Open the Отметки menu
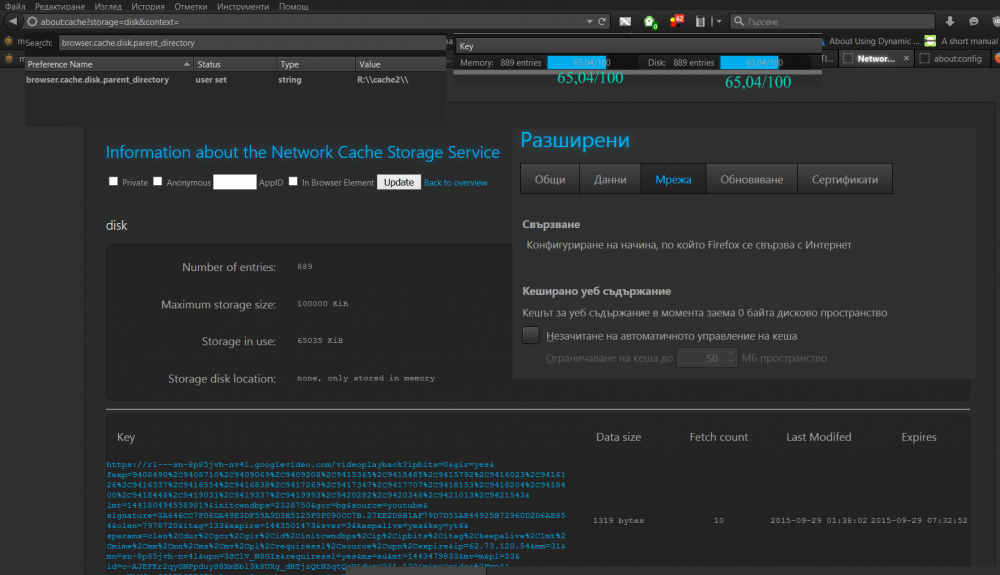Image resolution: width=1000 pixels, height=575 pixels. coord(191,6)
